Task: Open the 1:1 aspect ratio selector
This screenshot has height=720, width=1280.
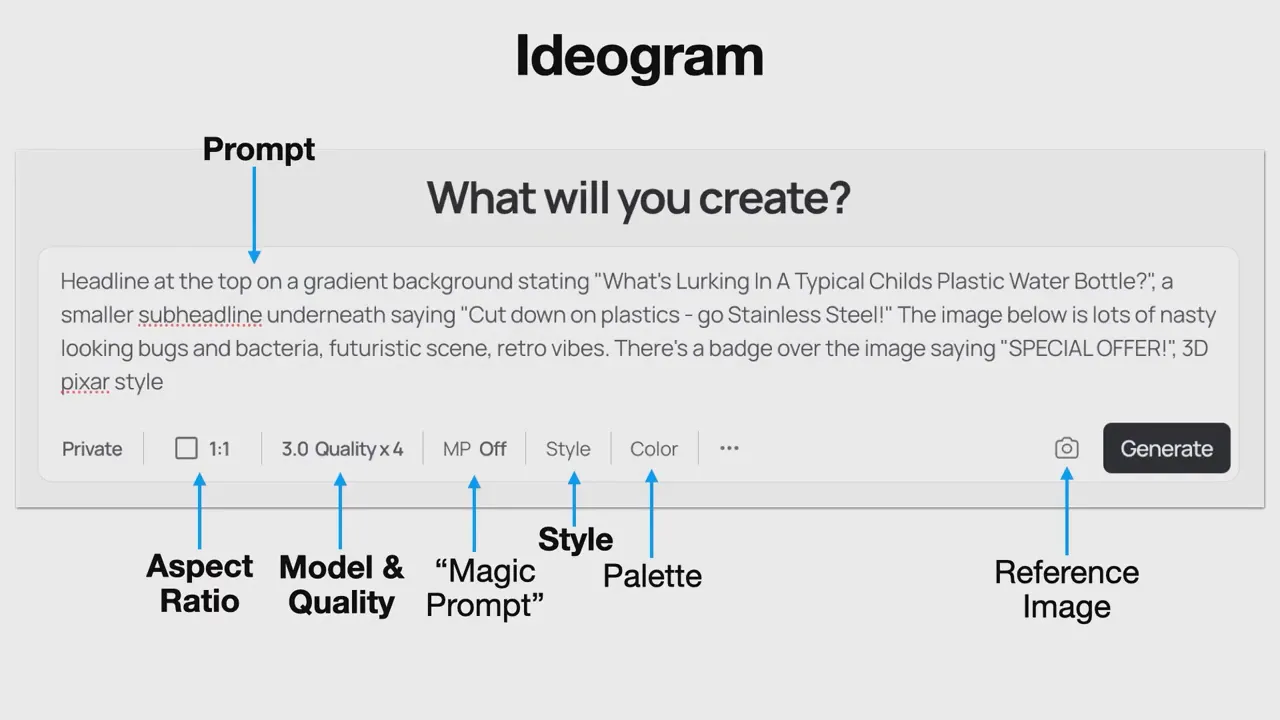Action: coord(202,448)
